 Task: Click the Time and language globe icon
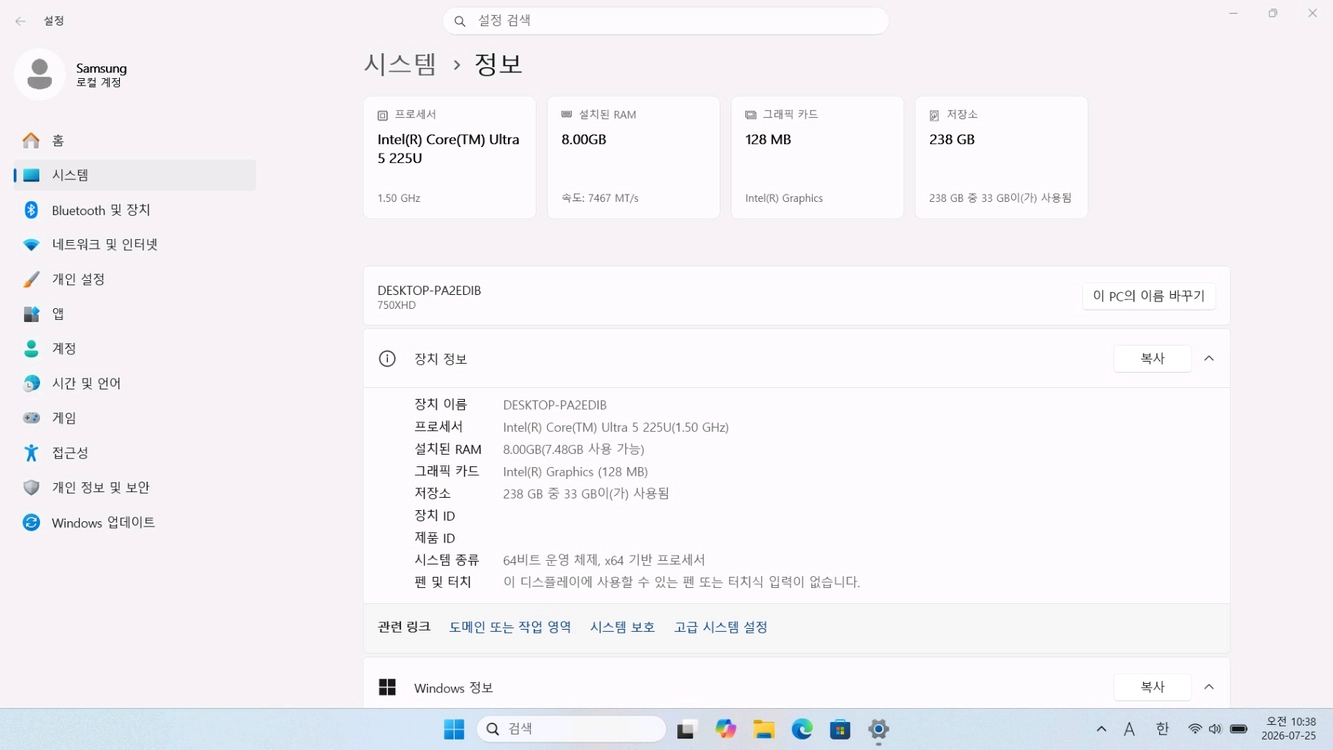coord(32,384)
